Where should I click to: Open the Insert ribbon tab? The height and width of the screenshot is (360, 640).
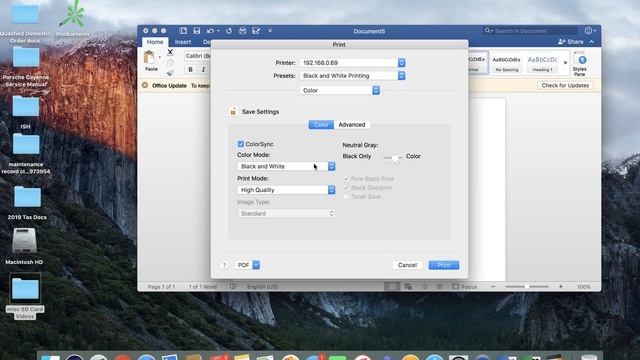click(x=183, y=42)
